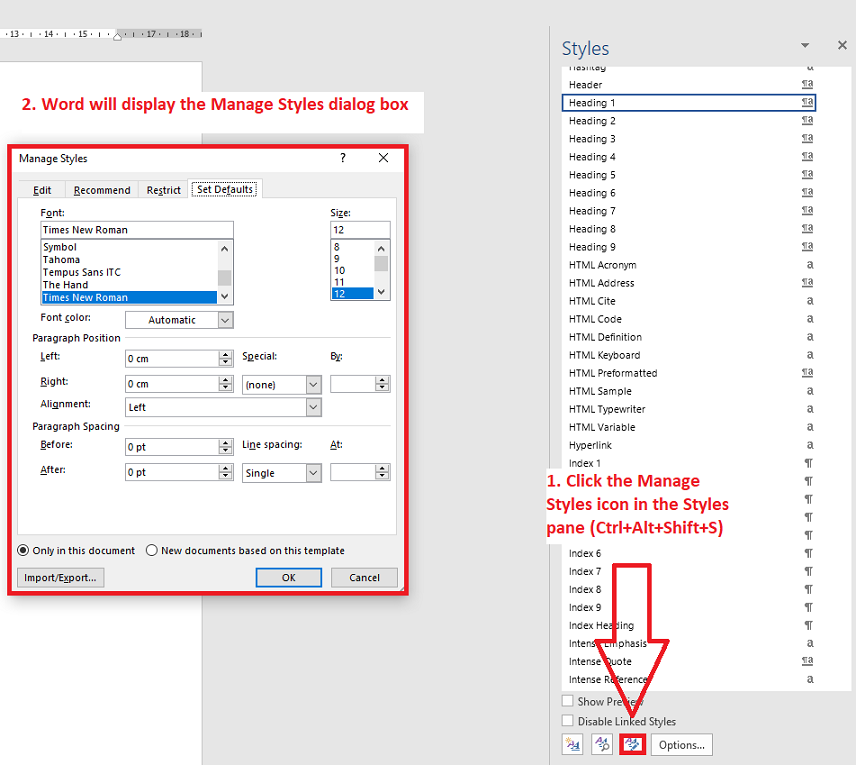This screenshot has width=856, height=765.
Task: Select the Intense Quote style
Action: click(689, 661)
